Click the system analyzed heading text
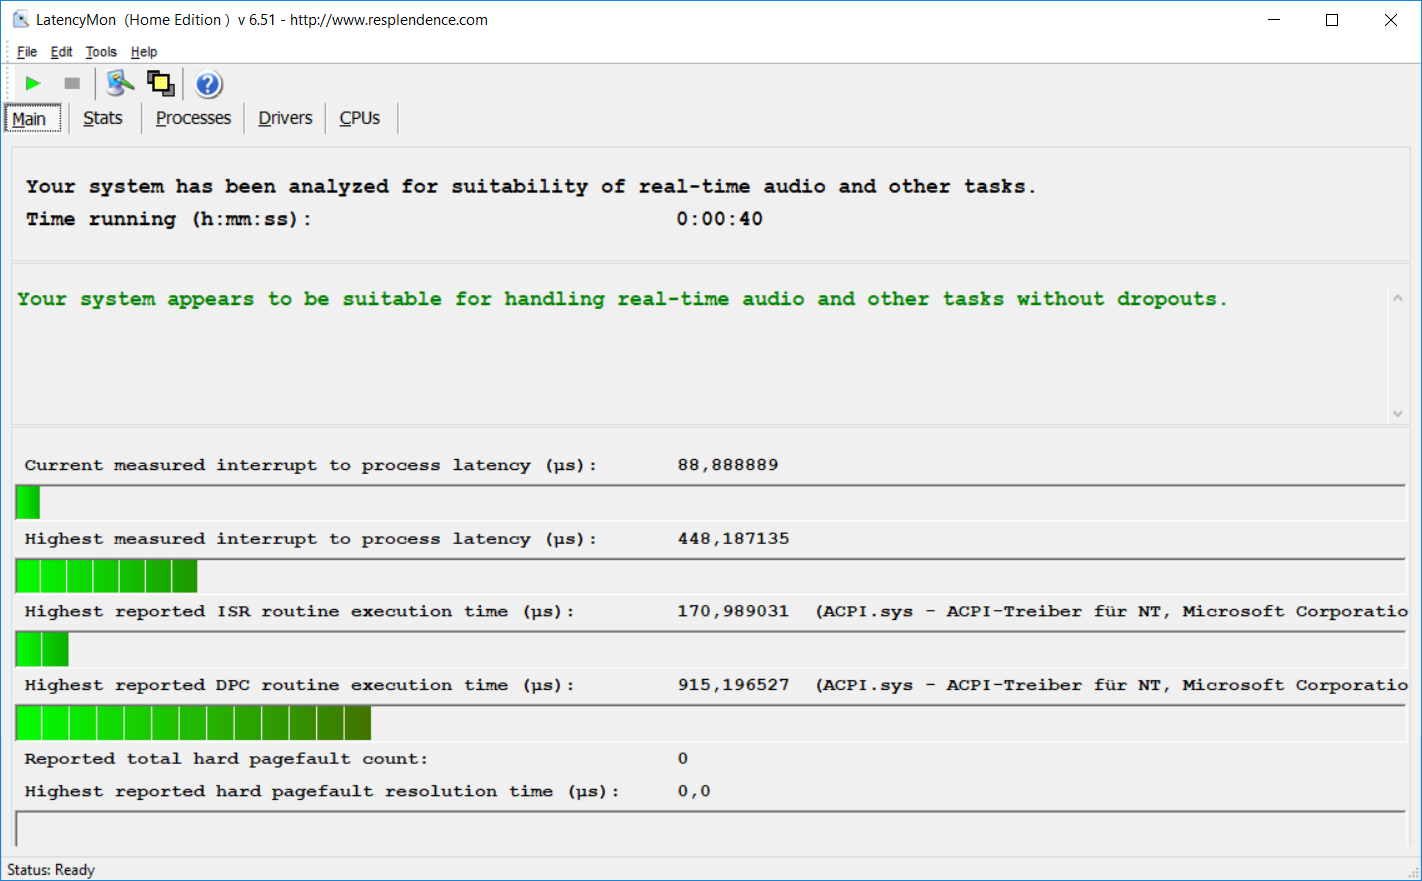Image resolution: width=1422 pixels, height=881 pixels. (x=531, y=187)
